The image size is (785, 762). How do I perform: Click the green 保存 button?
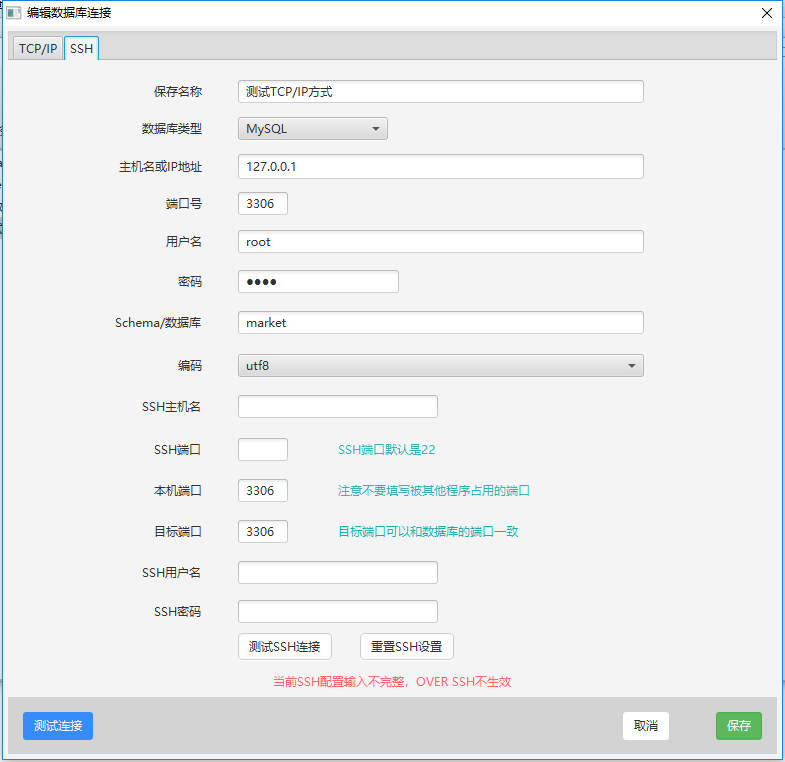pyautogui.click(x=738, y=726)
